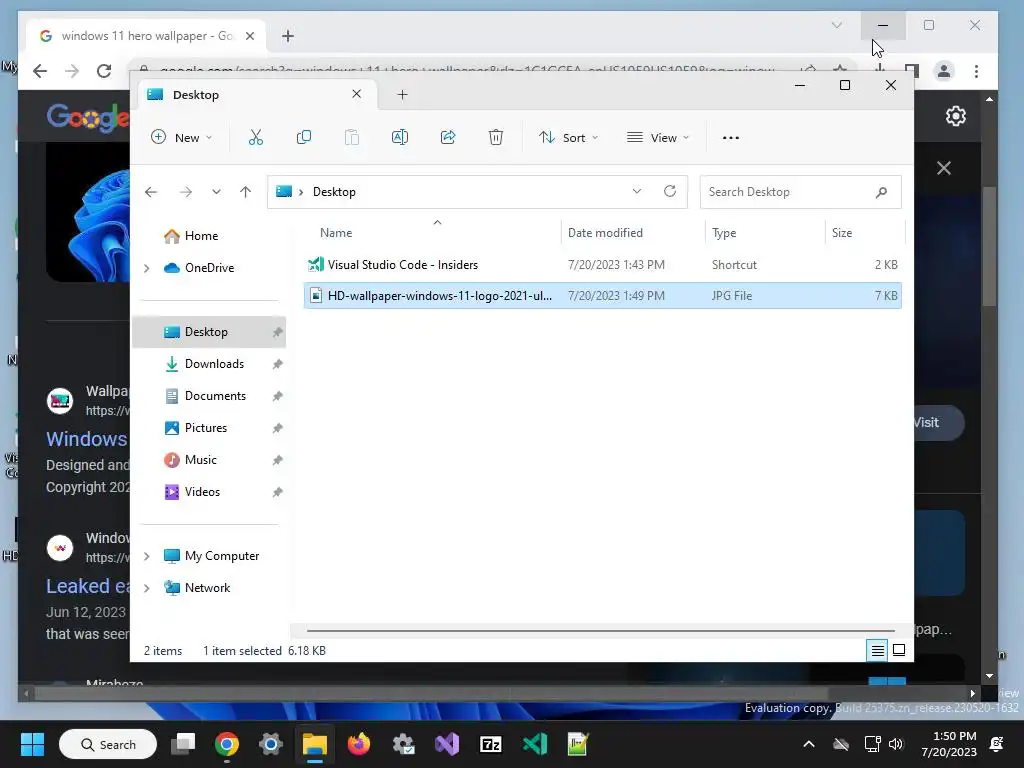Click the taskbar clock 1:50 PM
The width and height of the screenshot is (1024, 768).
point(949,744)
